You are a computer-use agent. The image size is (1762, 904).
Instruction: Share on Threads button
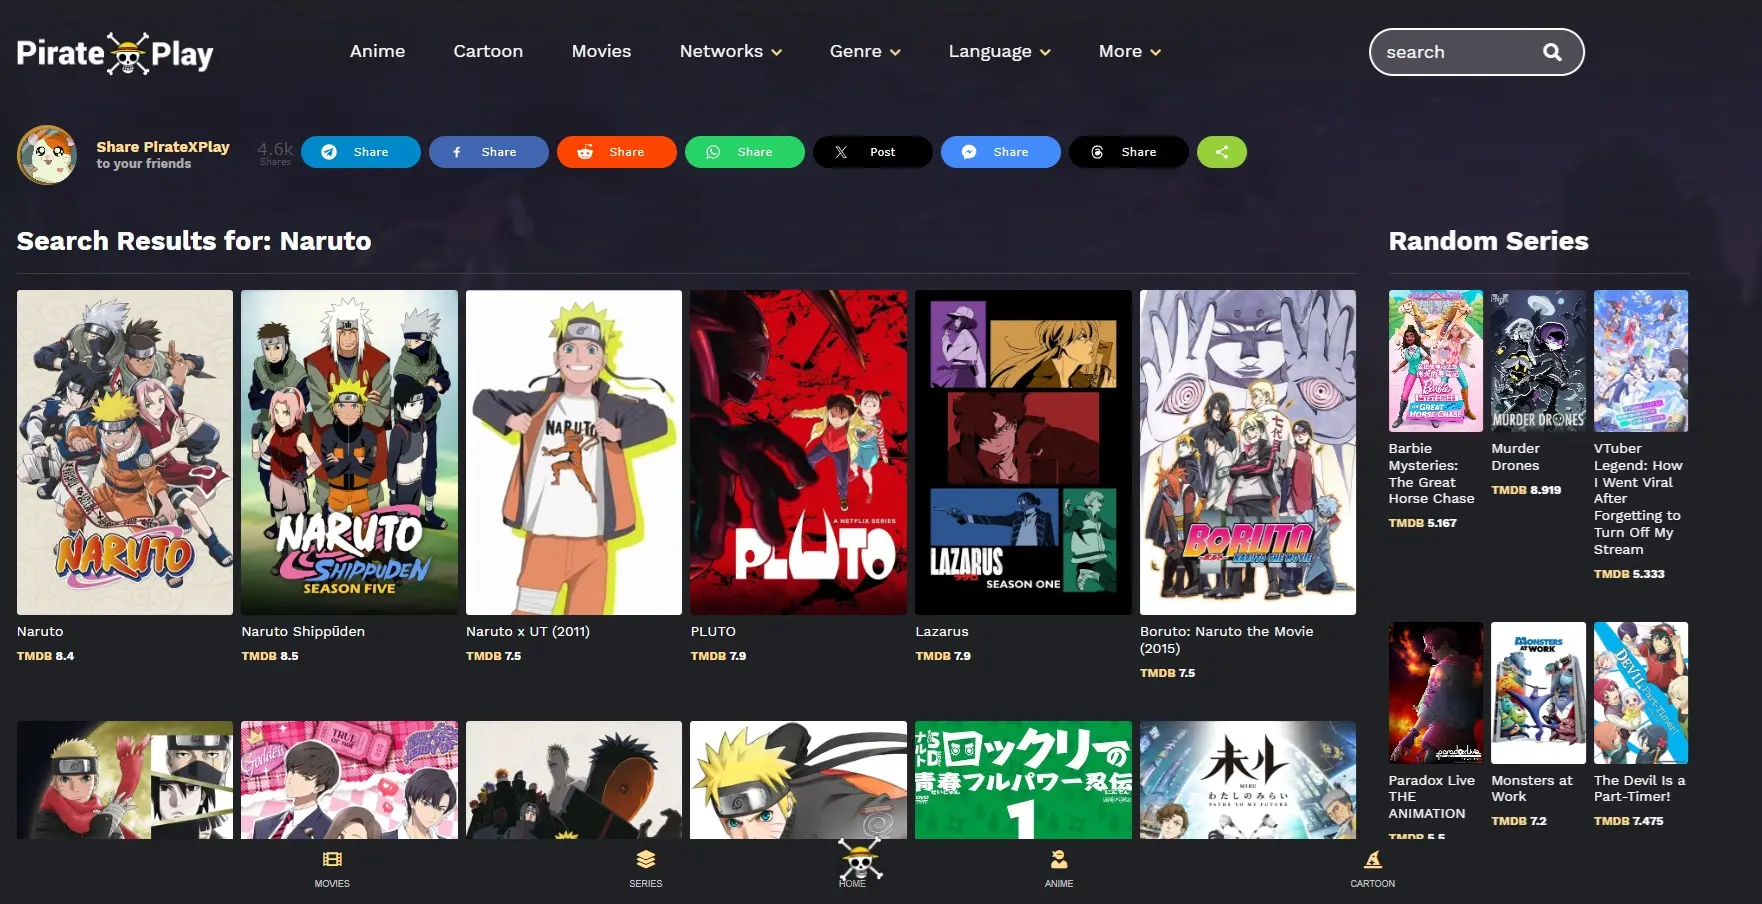(x=1129, y=152)
